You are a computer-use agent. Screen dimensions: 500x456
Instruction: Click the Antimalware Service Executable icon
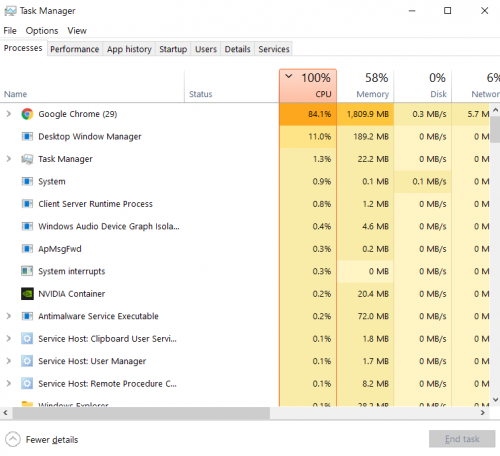click(27, 316)
